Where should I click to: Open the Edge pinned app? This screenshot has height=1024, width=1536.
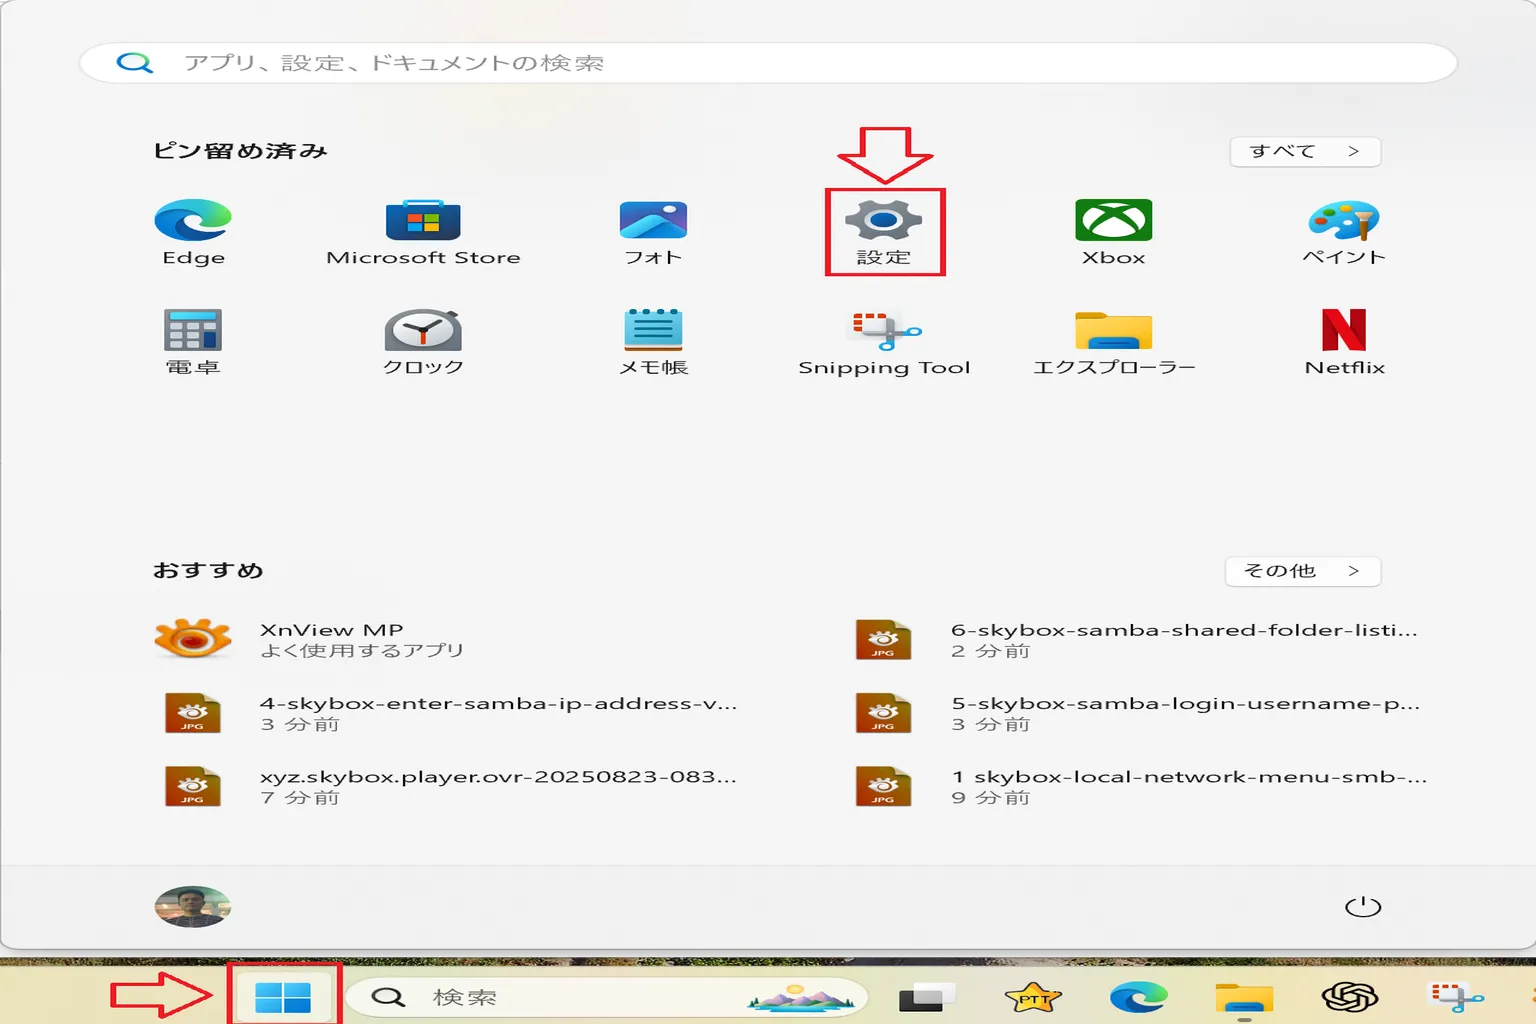(193, 232)
